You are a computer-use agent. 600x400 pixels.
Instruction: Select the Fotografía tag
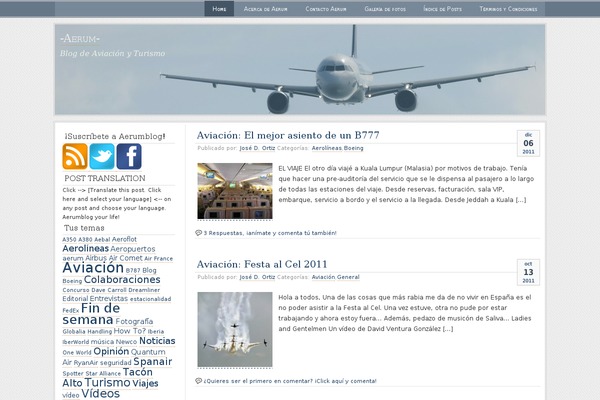click(x=134, y=322)
